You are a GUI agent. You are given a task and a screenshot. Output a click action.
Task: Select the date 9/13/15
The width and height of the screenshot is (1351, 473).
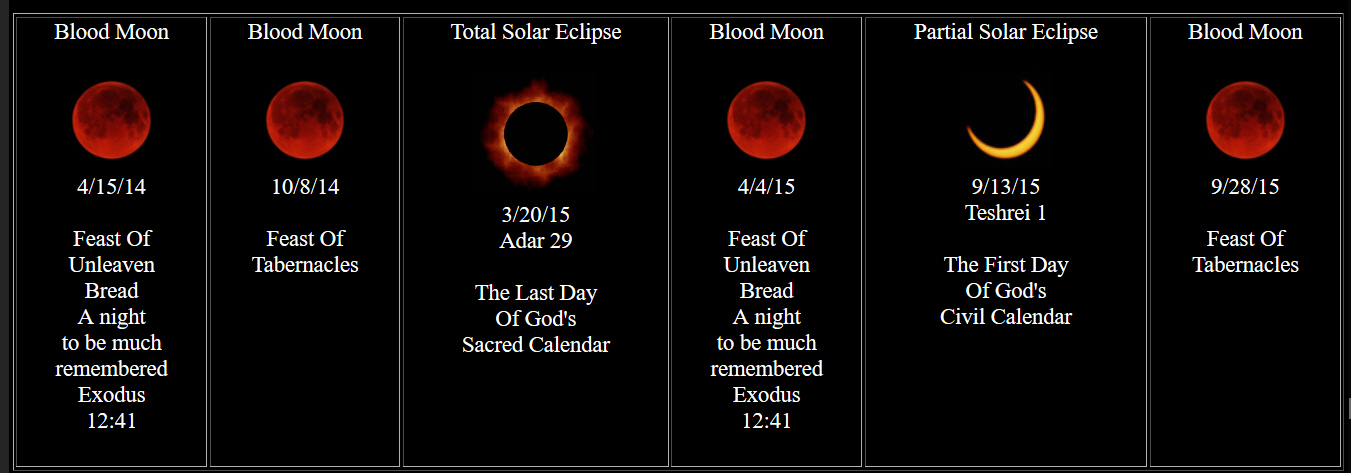click(1006, 187)
